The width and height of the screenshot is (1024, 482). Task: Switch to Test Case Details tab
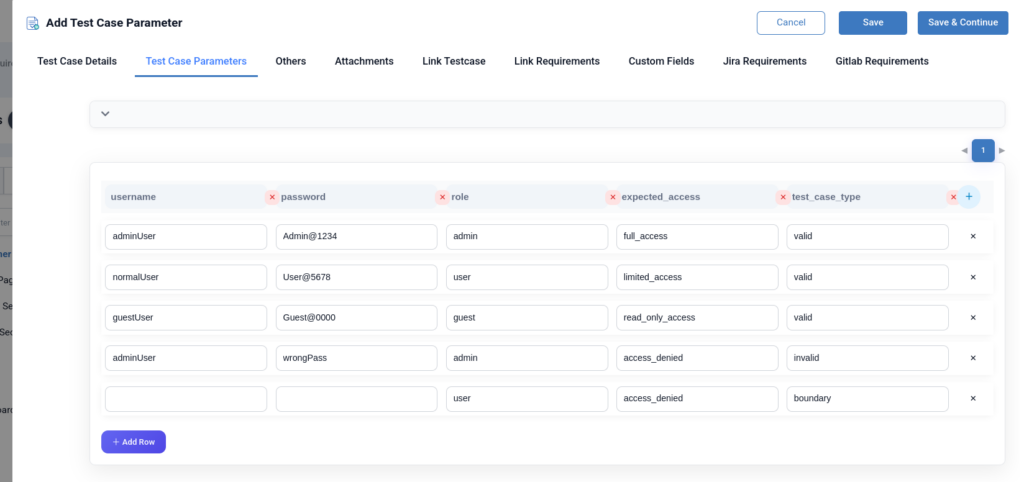[x=77, y=61]
